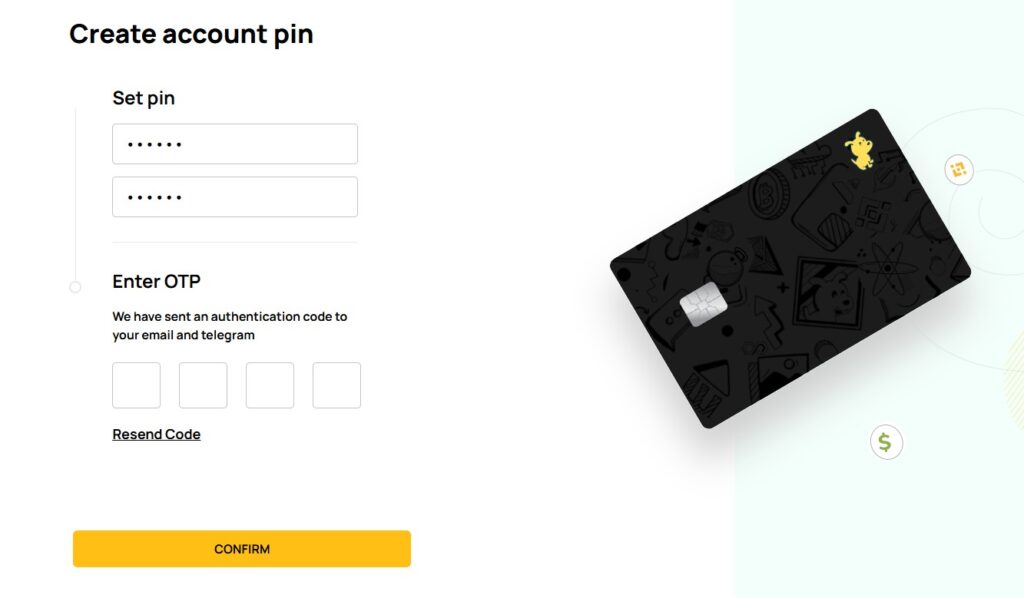Click the authentication code sent message text
The width and height of the screenshot is (1024, 598).
[x=229, y=326]
